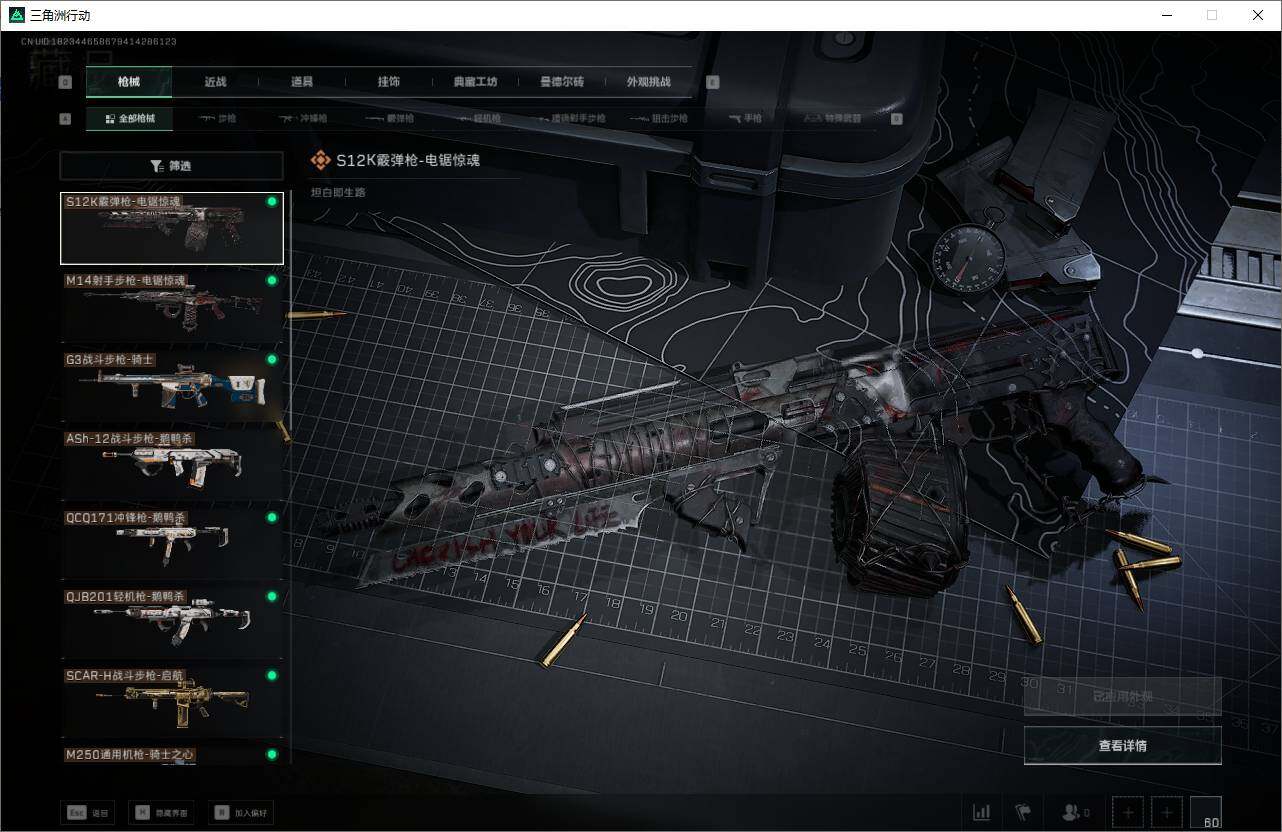Click the player avatar box labeled 60
Viewport: 1282px width, 832px height.
tap(1205, 812)
